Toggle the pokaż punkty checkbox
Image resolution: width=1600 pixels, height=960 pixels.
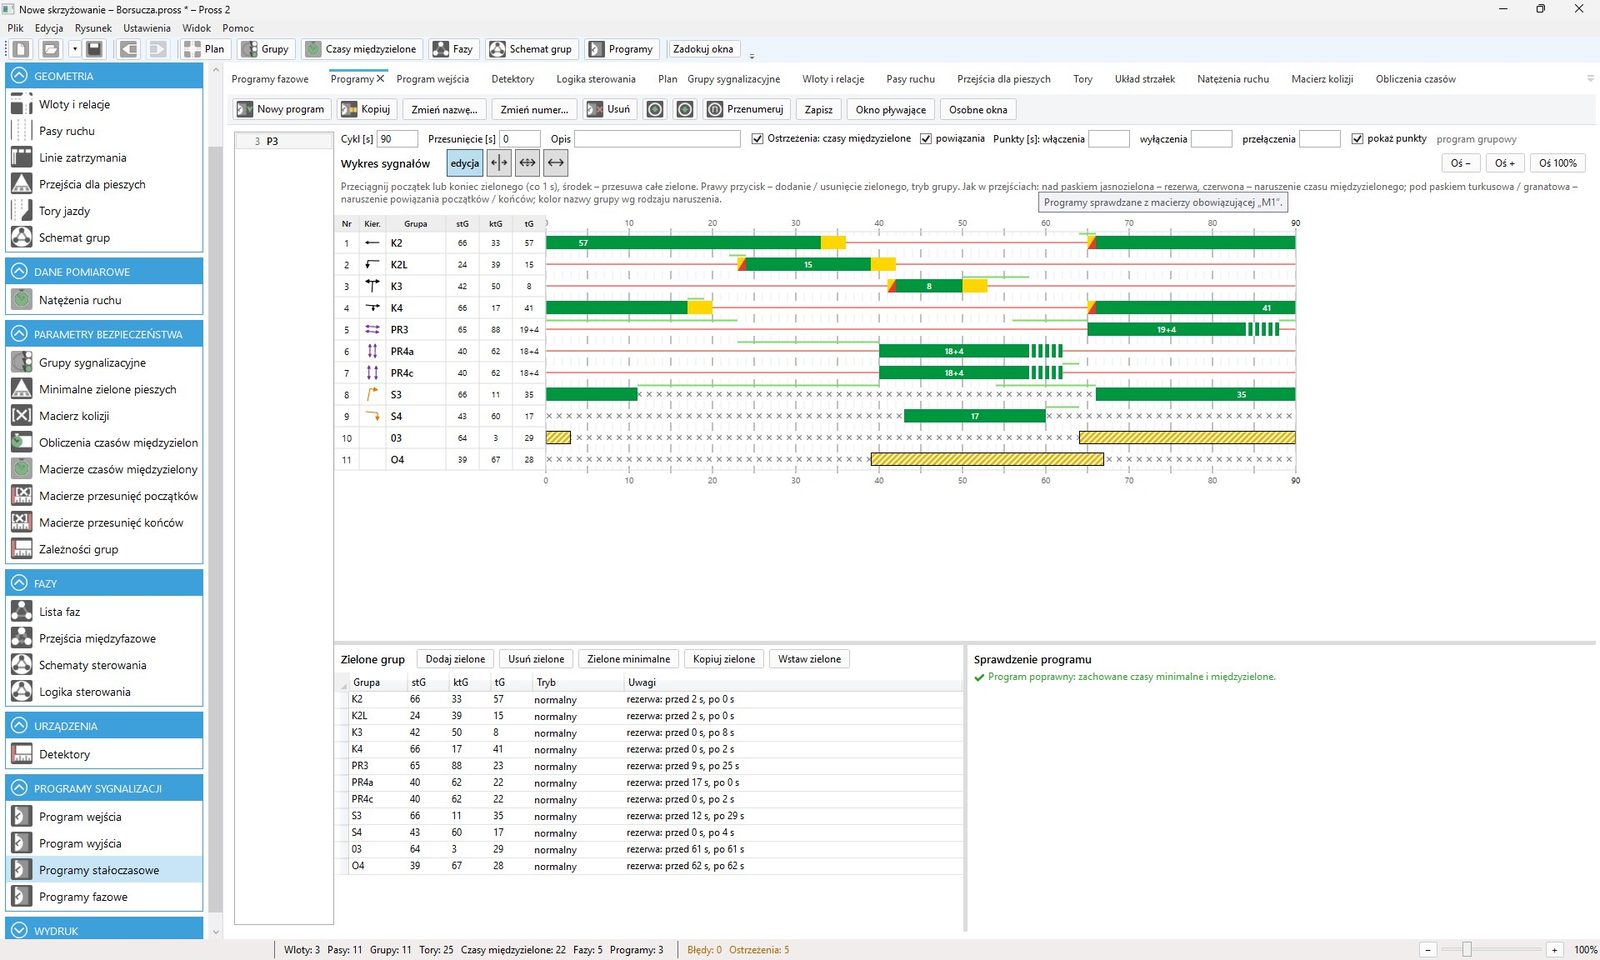pos(1357,139)
